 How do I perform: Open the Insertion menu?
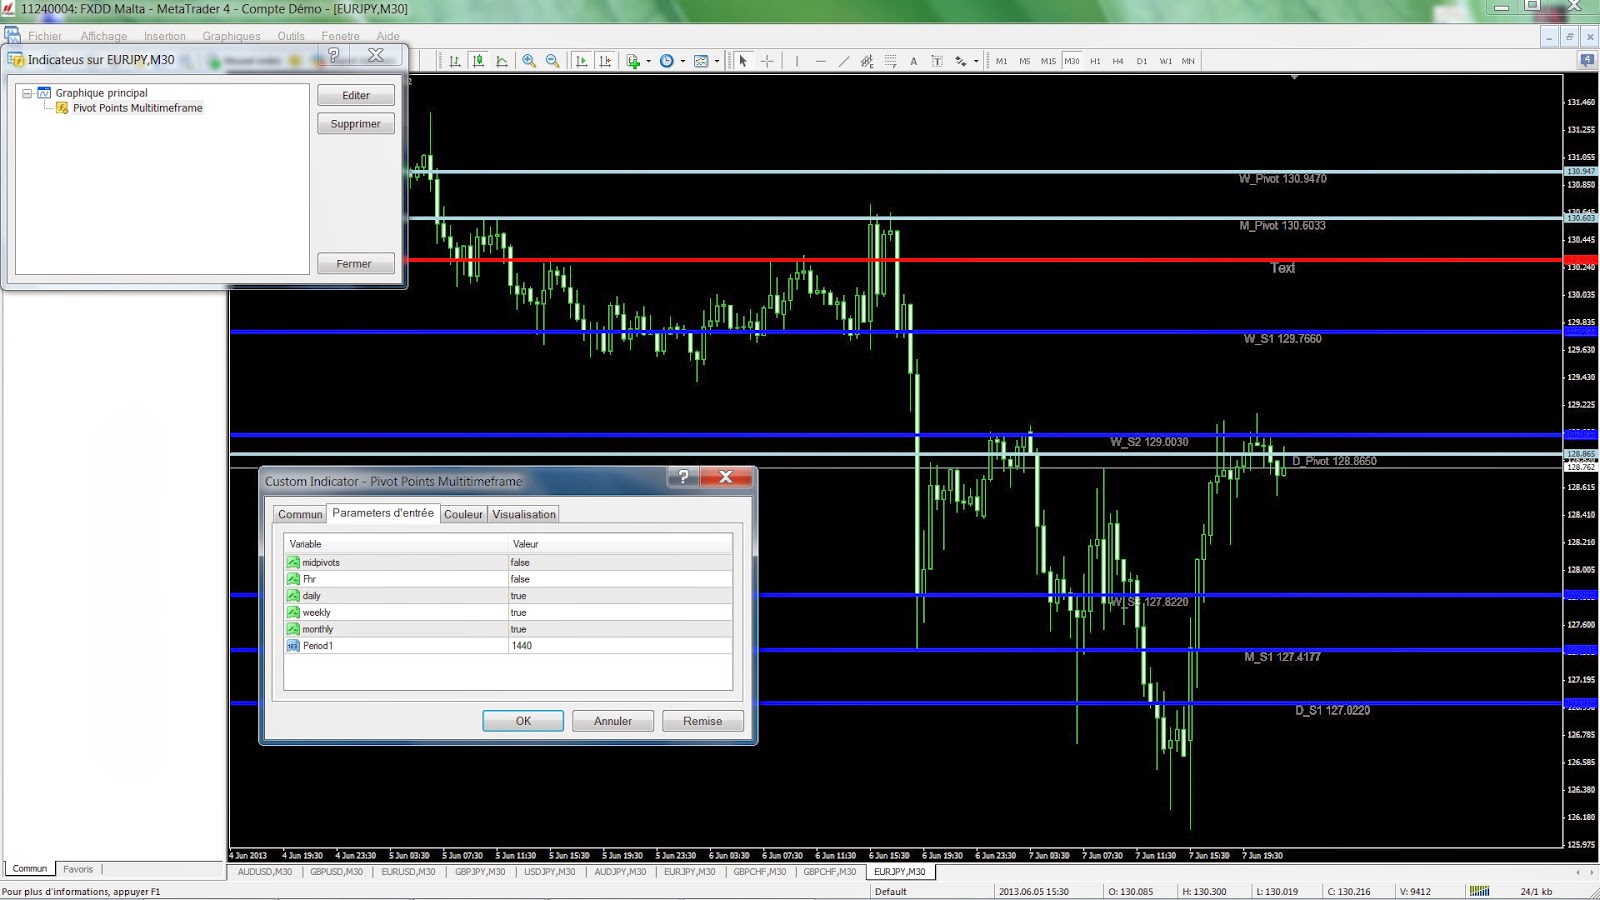pyautogui.click(x=165, y=36)
